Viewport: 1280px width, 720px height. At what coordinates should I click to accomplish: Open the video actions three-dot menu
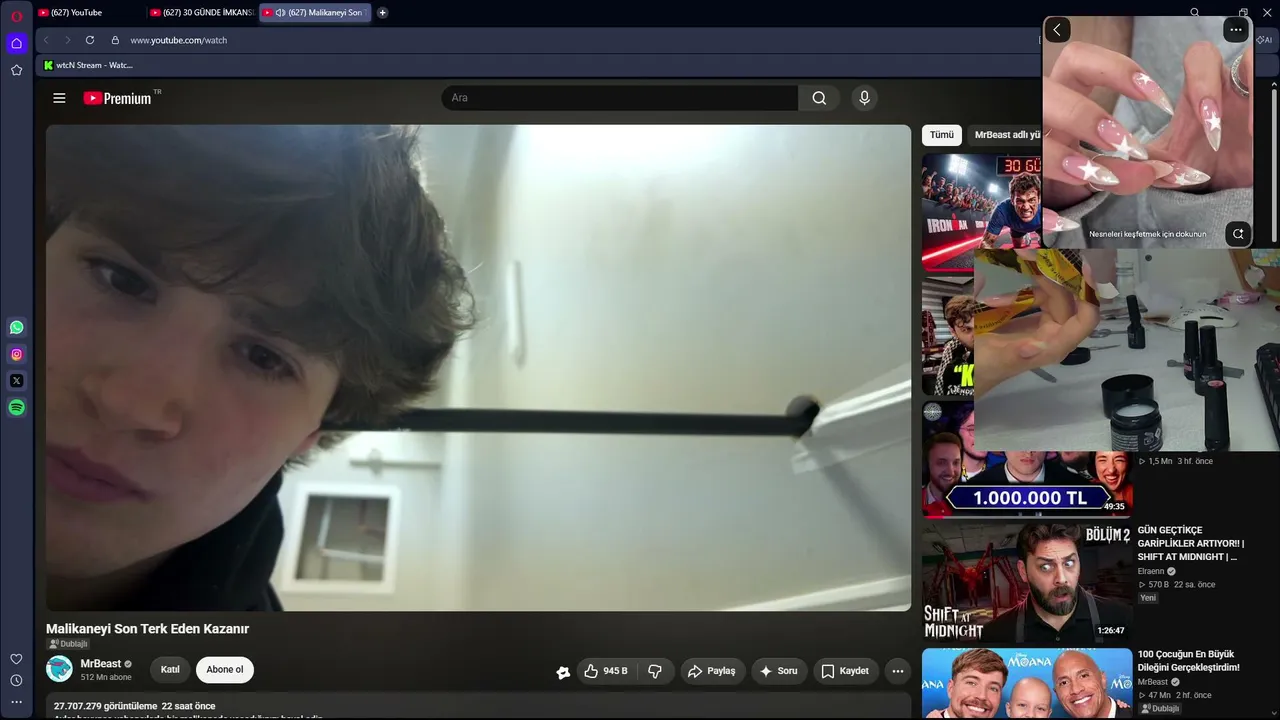point(898,671)
